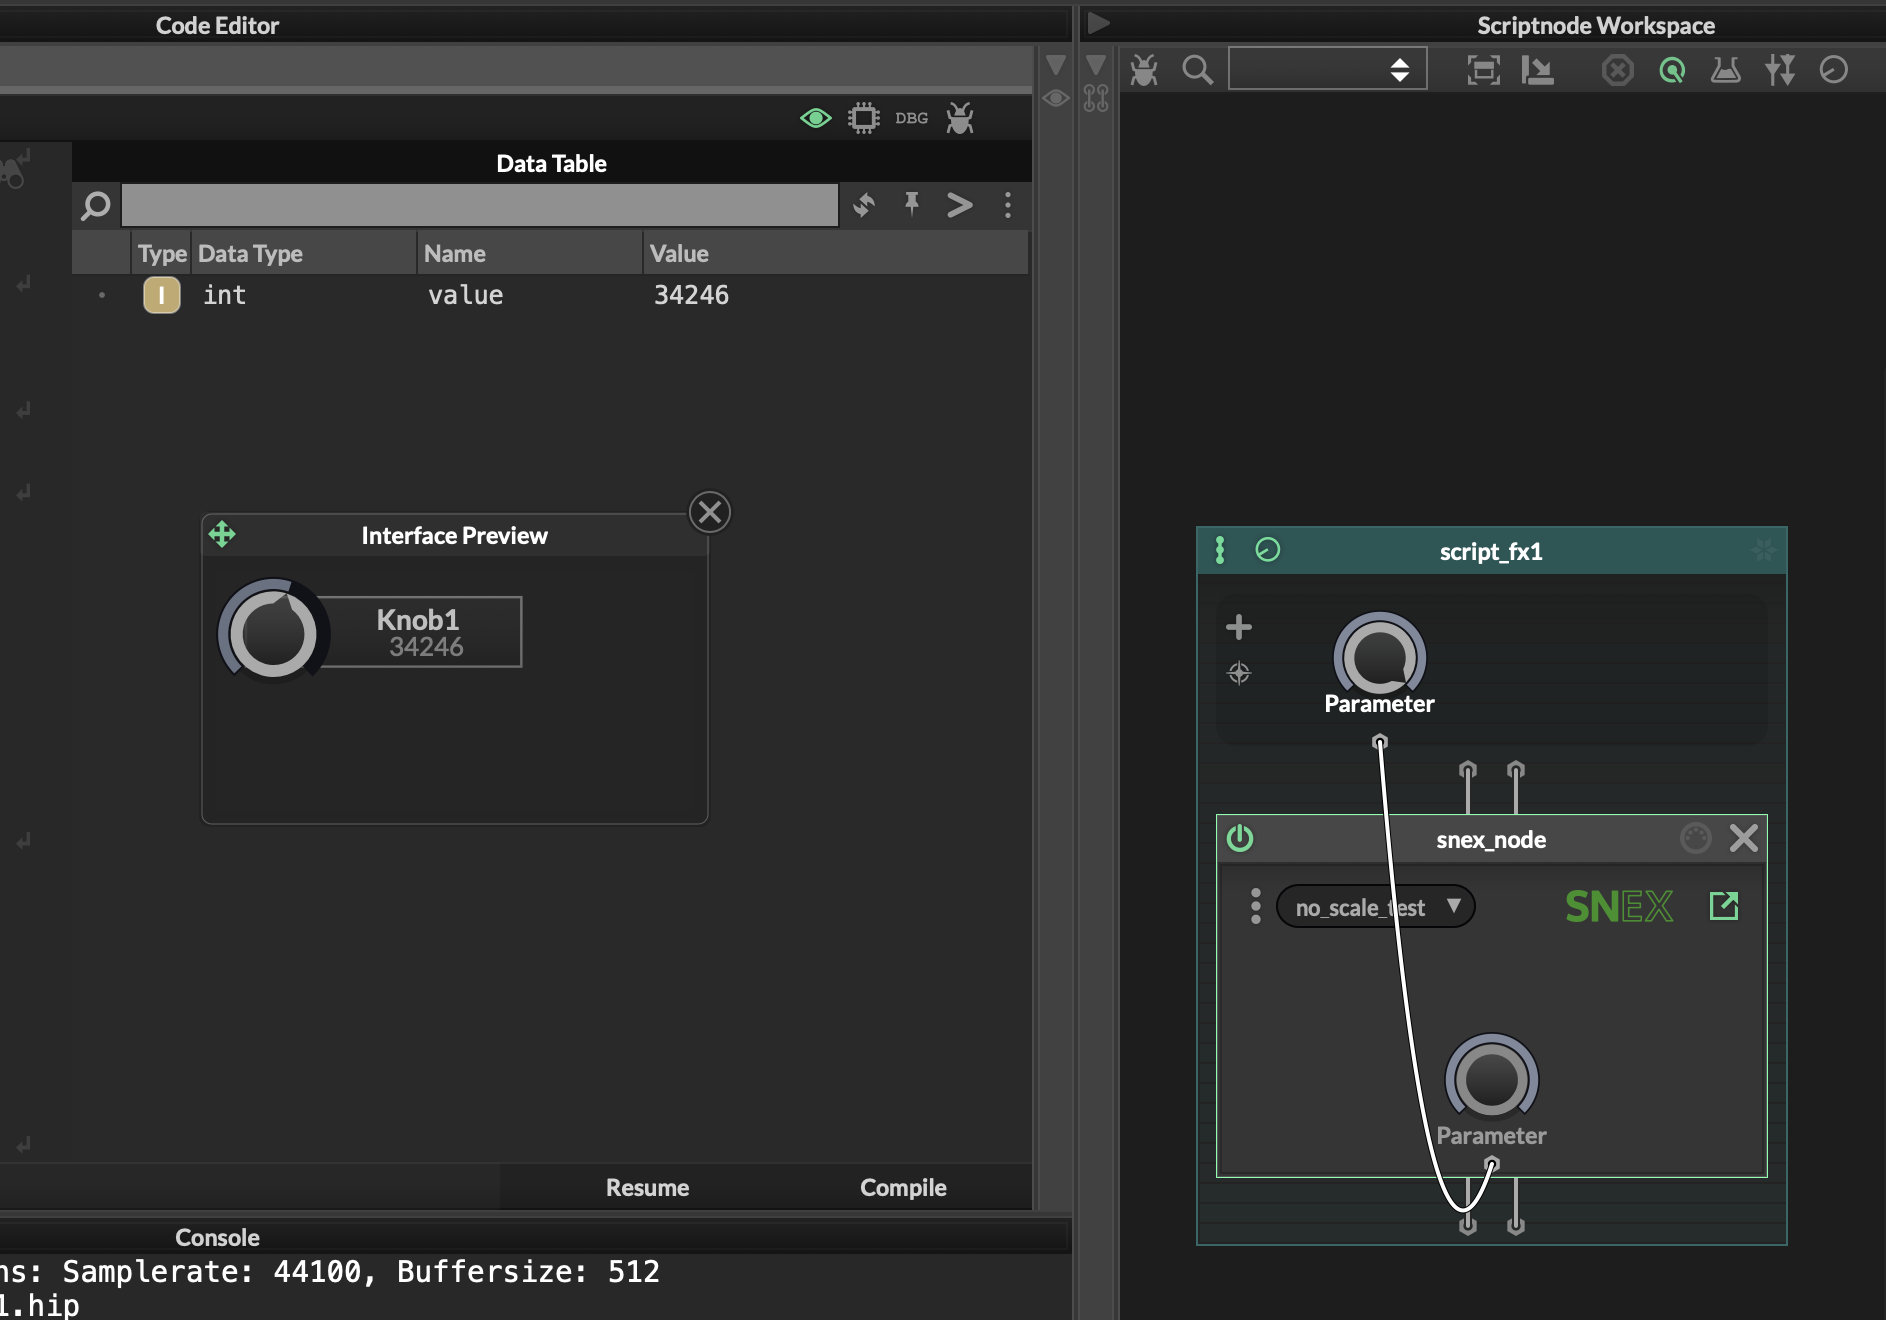Click the target crosshair icon below plus
The image size is (1886, 1320).
(1239, 673)
